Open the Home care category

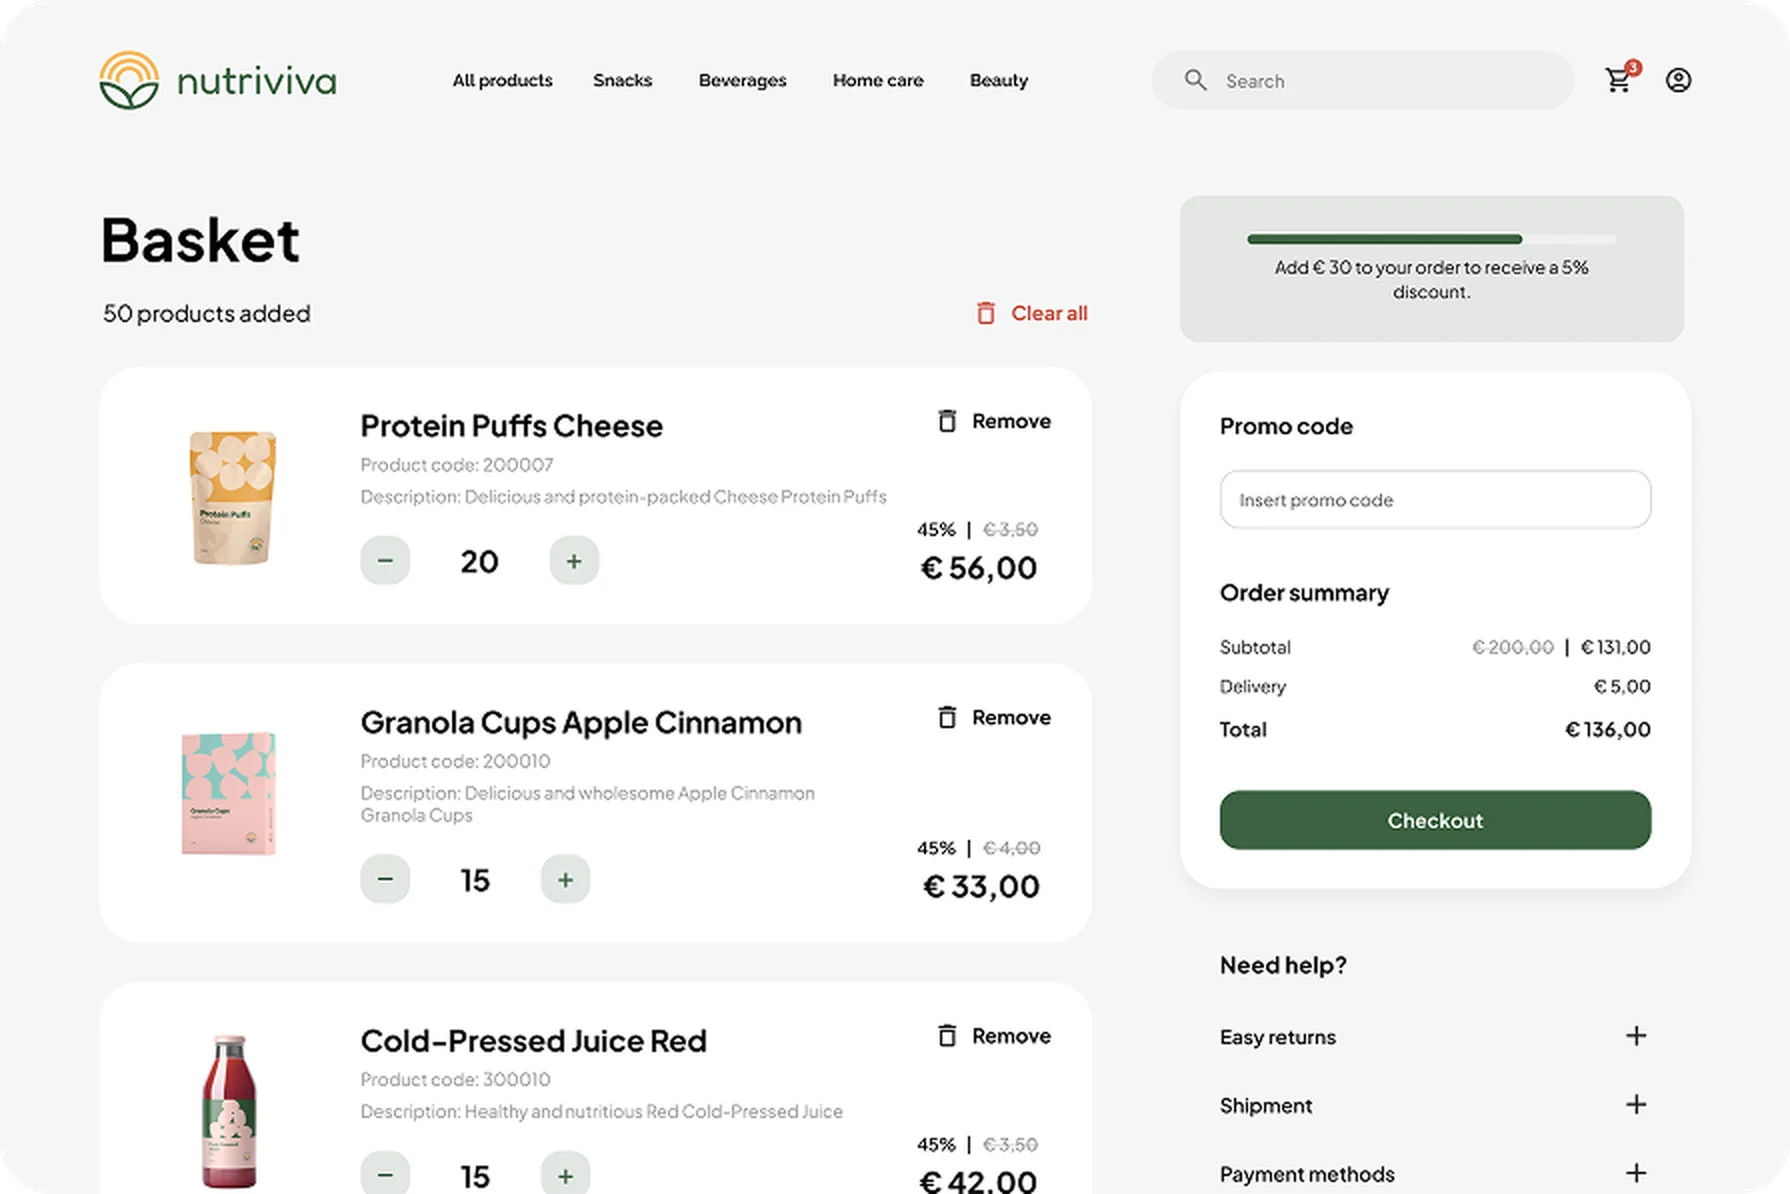point(878,80)
